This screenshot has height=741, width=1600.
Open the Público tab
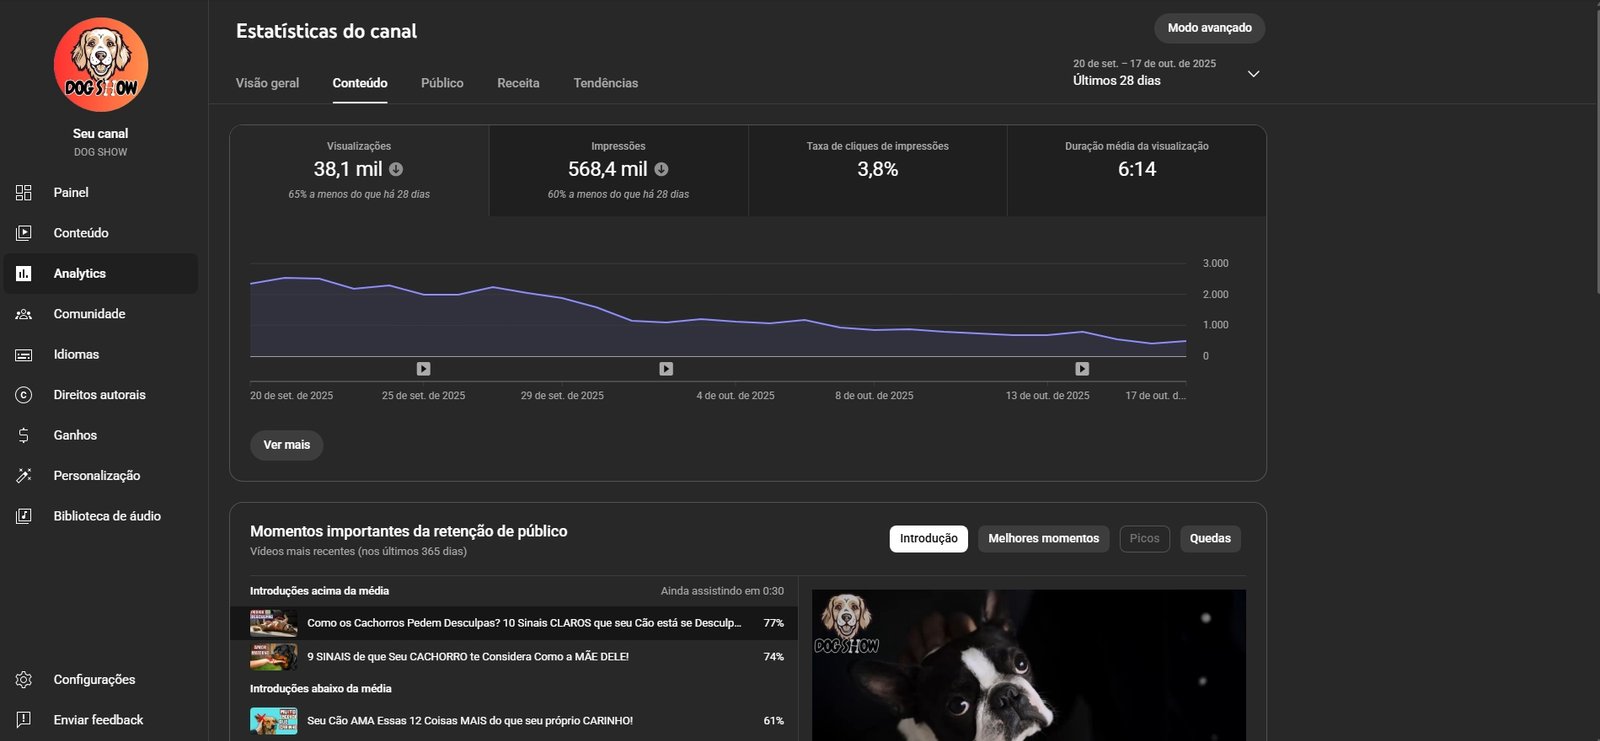coord(442,83)
